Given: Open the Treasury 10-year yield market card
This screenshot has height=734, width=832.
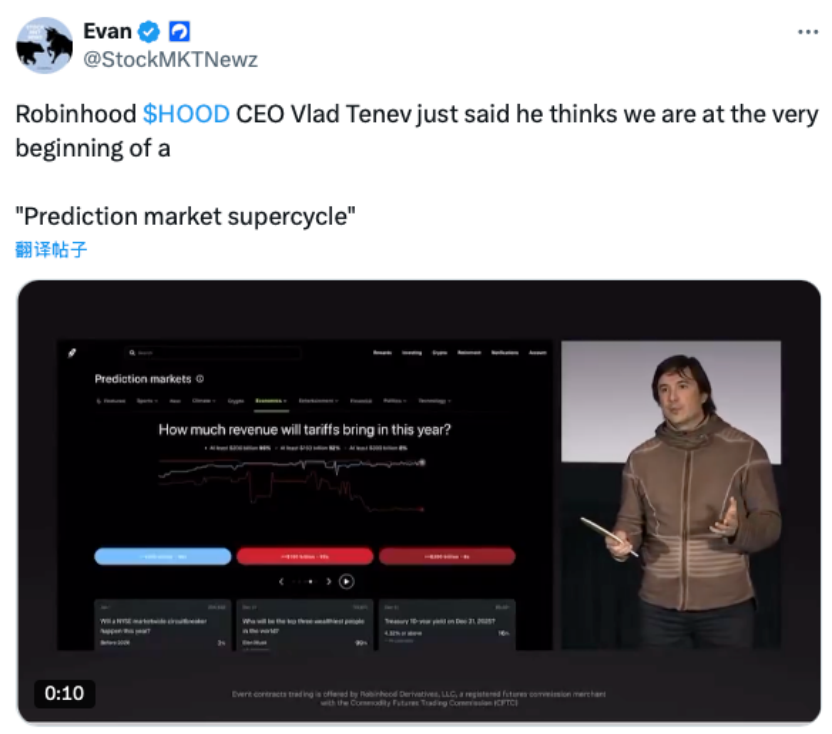Looking at the screenshot, I should click(x=447, y=625).
